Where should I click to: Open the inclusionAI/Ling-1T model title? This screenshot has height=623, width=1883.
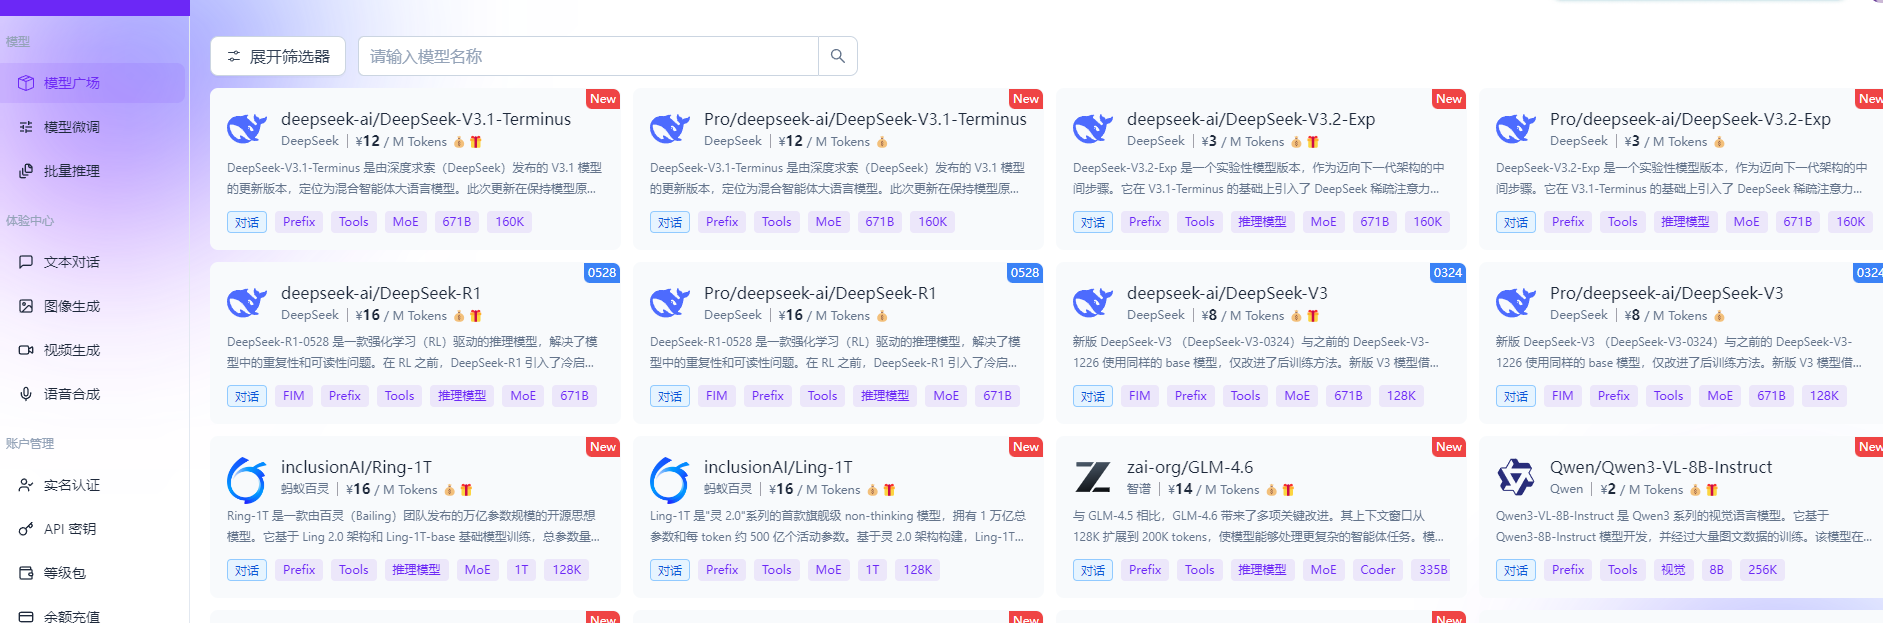coord(778,467)
